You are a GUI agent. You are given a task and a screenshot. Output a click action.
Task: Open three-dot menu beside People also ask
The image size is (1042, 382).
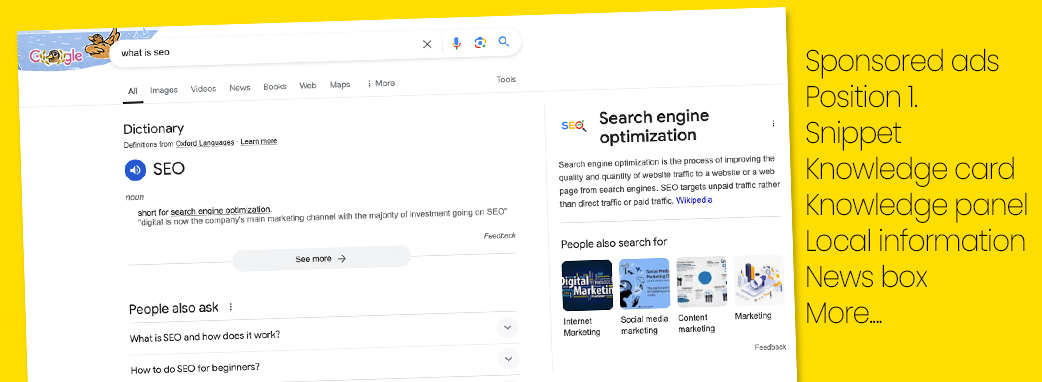231,307
